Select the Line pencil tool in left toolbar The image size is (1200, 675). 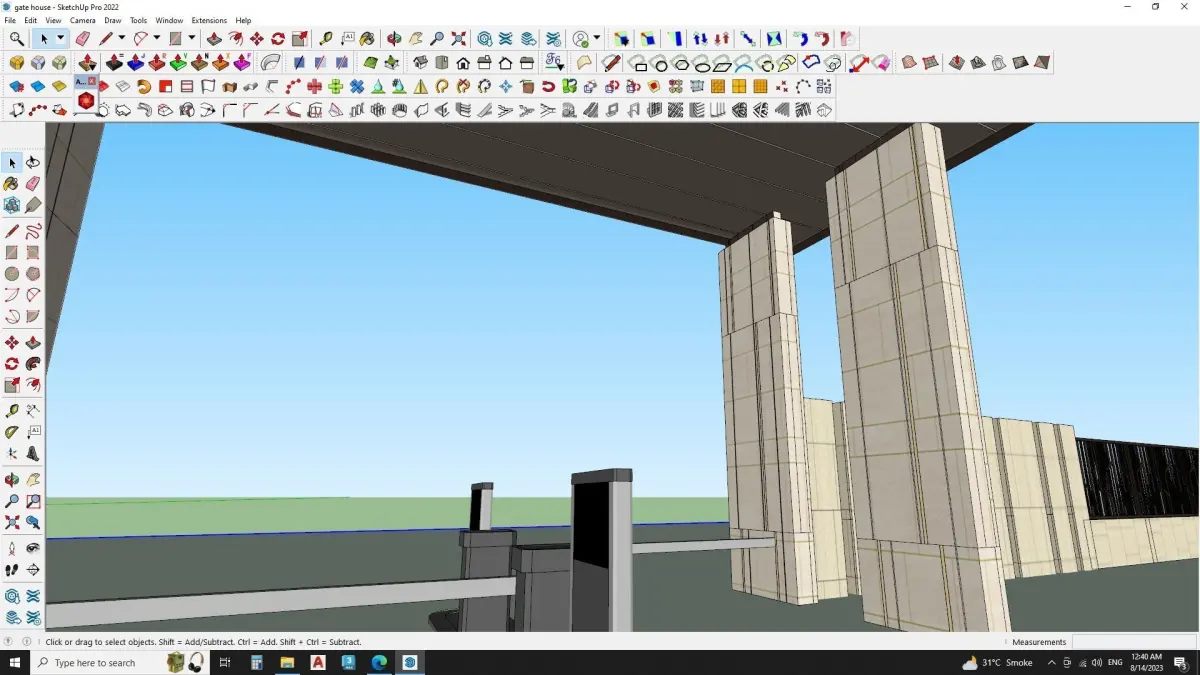pyautogui.click(x=12, y=231)
